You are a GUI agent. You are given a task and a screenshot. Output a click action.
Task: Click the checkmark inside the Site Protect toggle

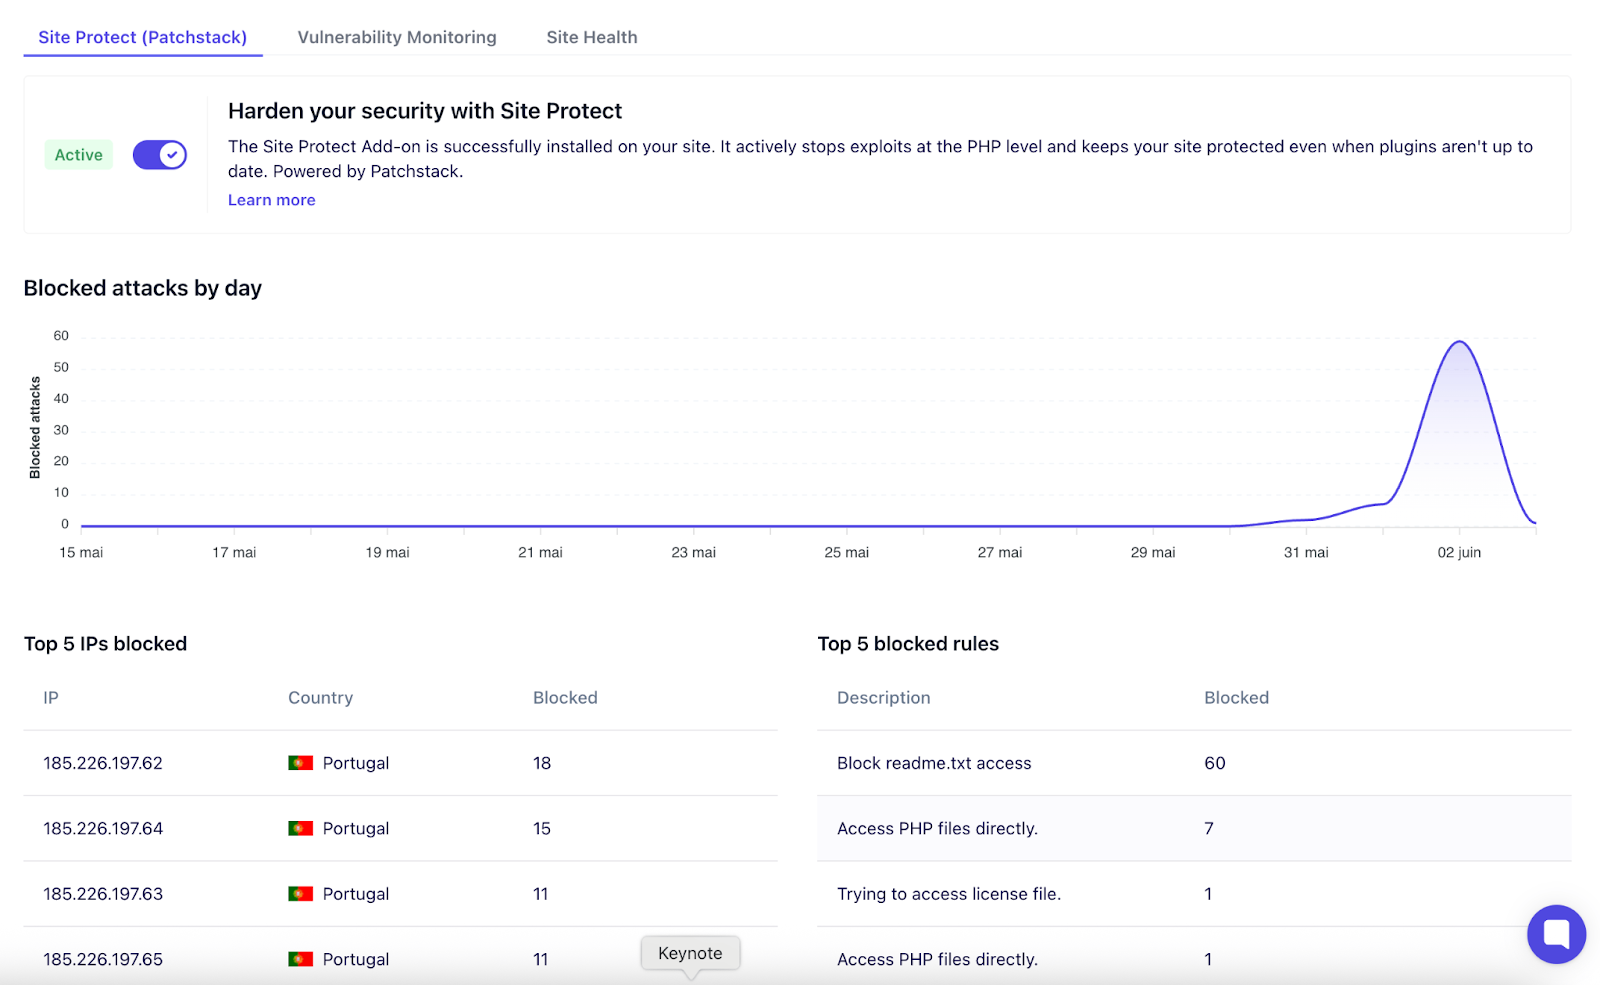tap(170, 155)
